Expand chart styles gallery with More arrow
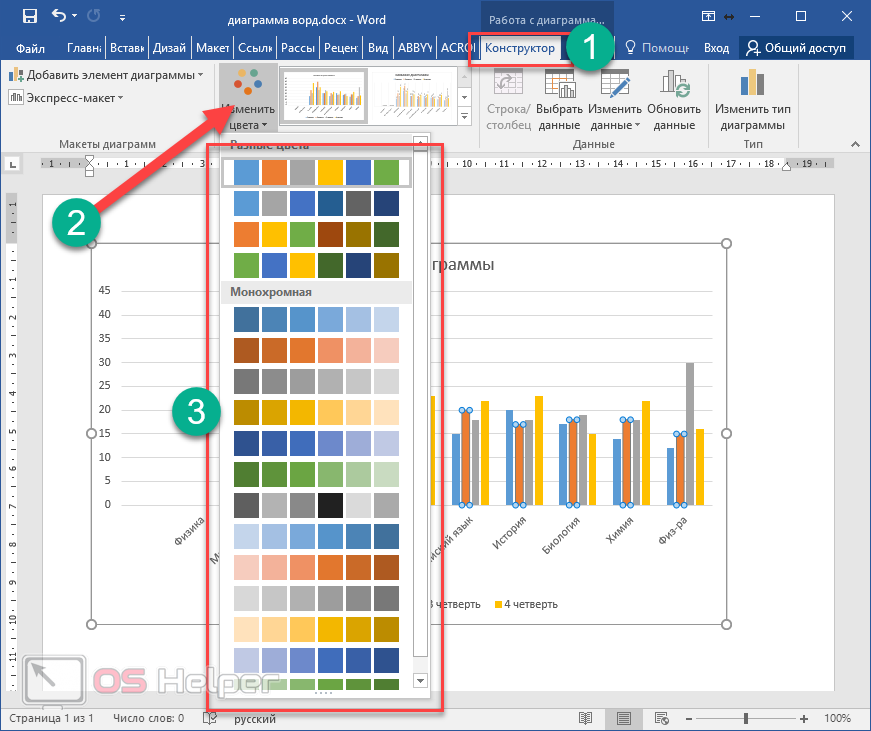Screen dimensions: 871x731 463,117
